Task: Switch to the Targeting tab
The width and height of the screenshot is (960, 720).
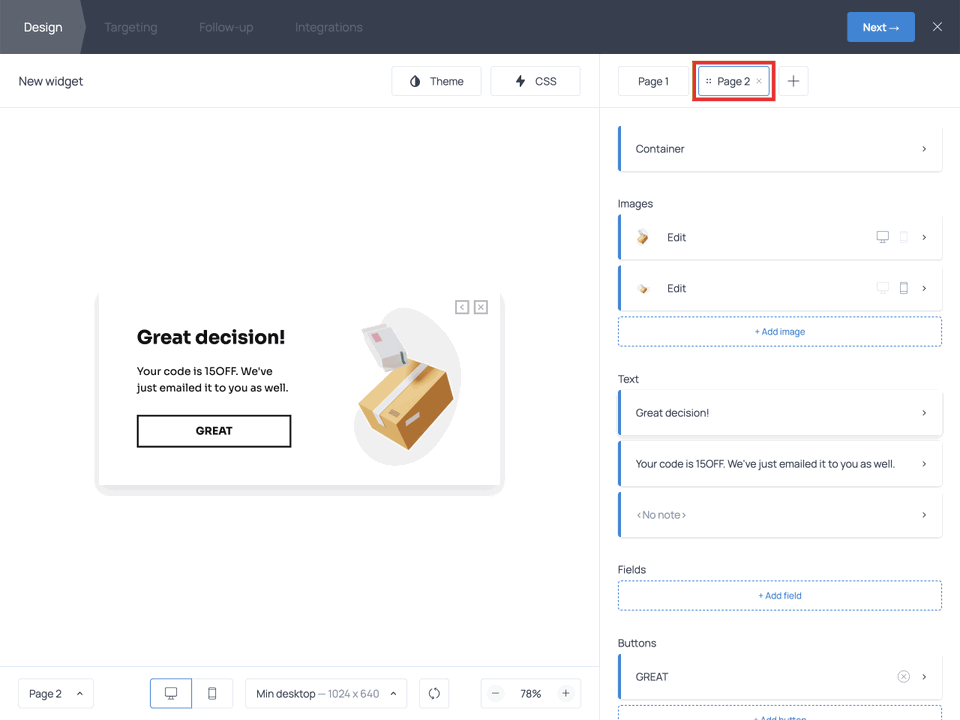Action: tap(130, 27)
